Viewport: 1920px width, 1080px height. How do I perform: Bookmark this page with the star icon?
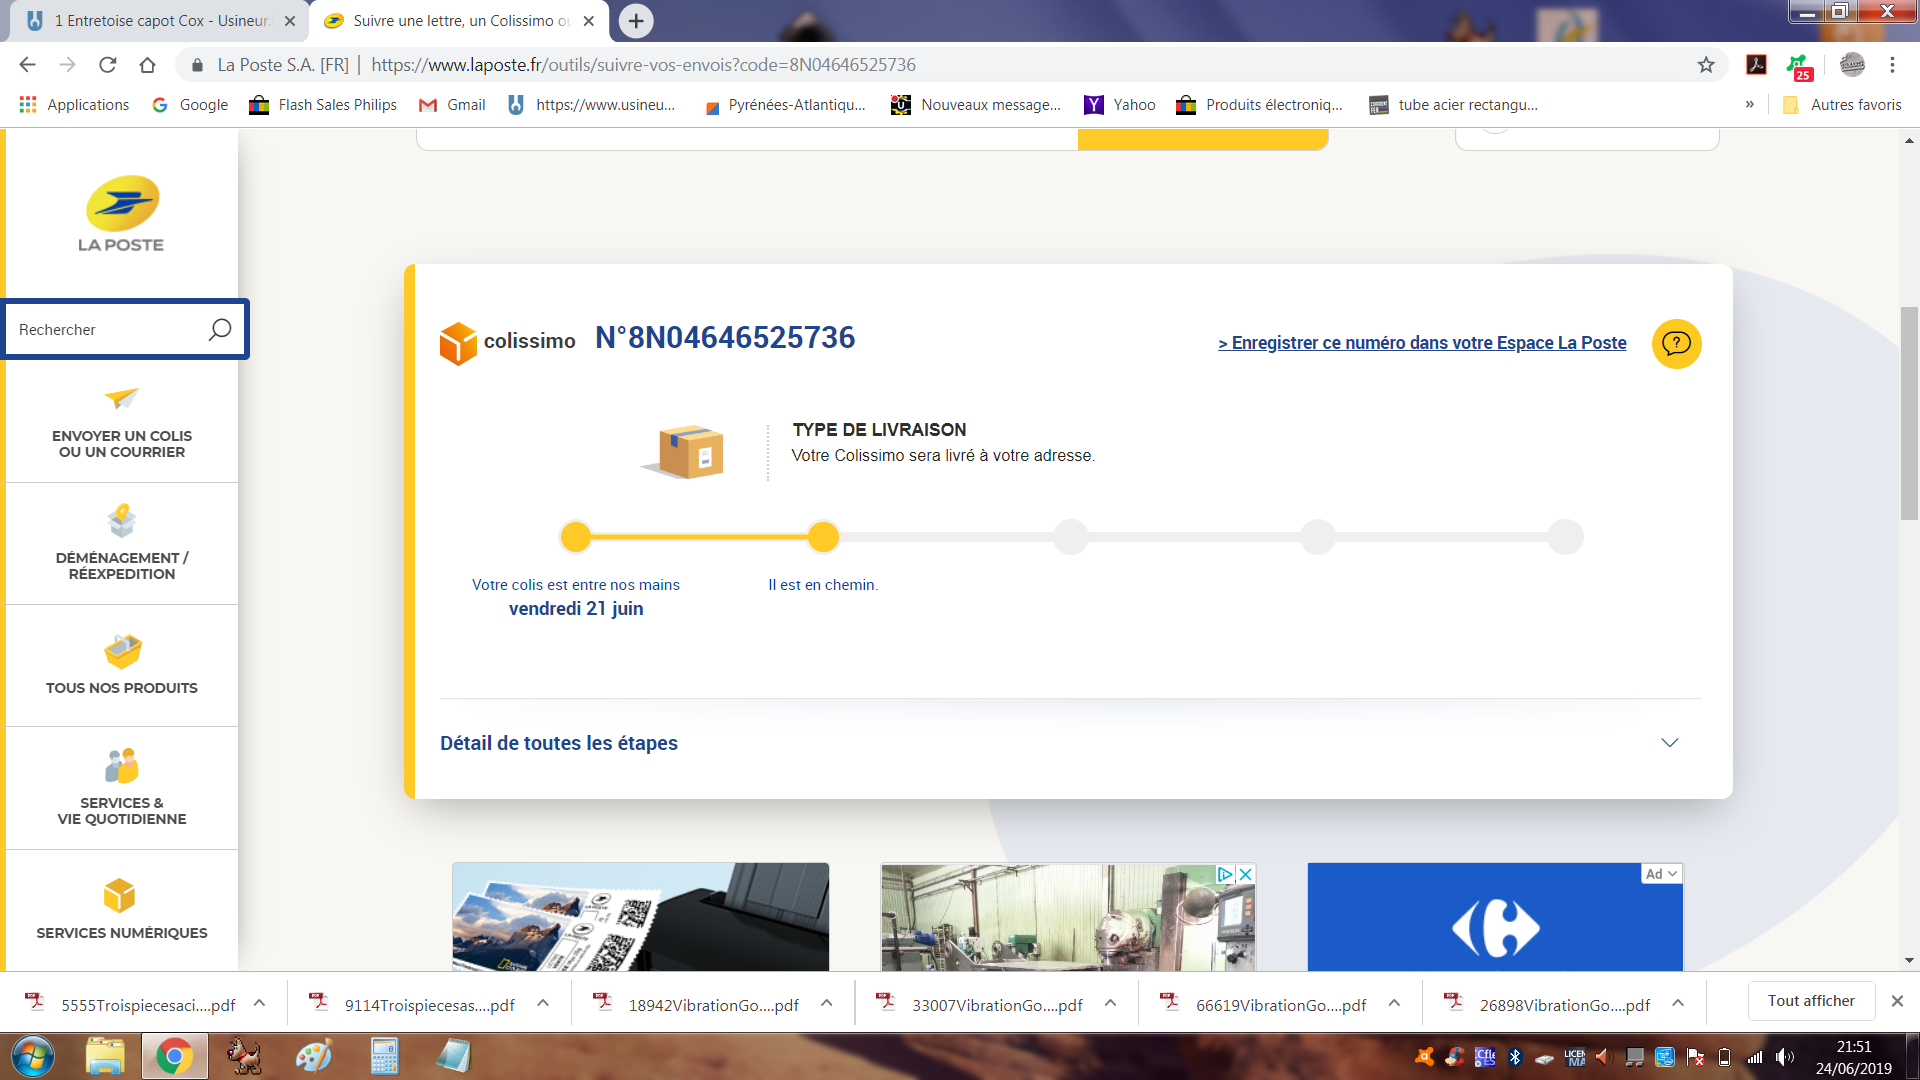pos(1706,65)
